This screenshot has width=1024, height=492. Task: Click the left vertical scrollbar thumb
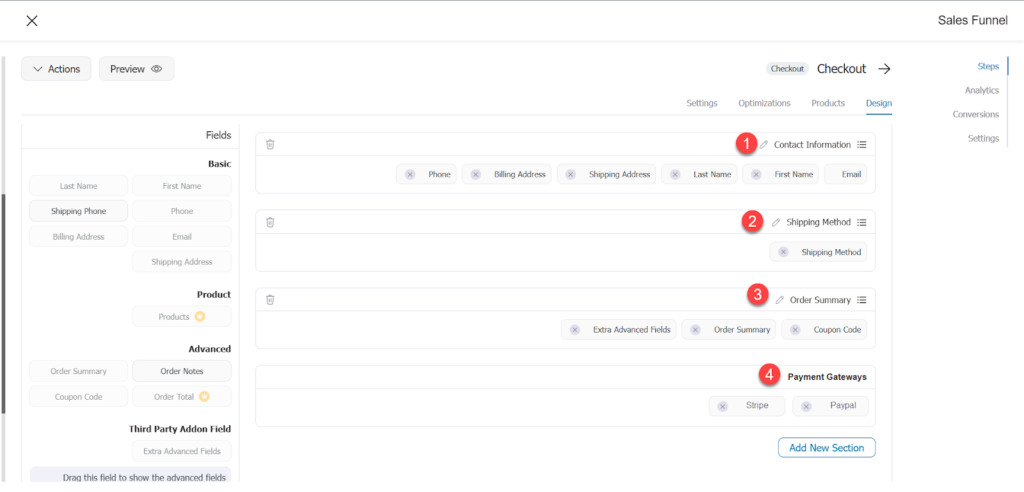pos(3,304)
